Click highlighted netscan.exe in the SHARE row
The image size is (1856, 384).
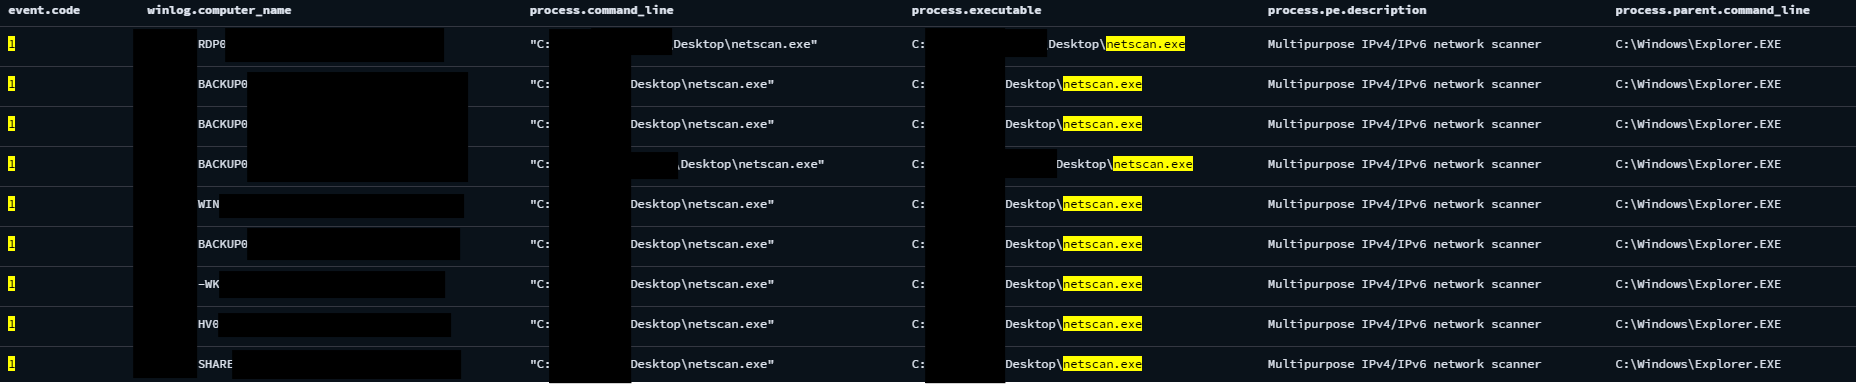point(1102,364)
